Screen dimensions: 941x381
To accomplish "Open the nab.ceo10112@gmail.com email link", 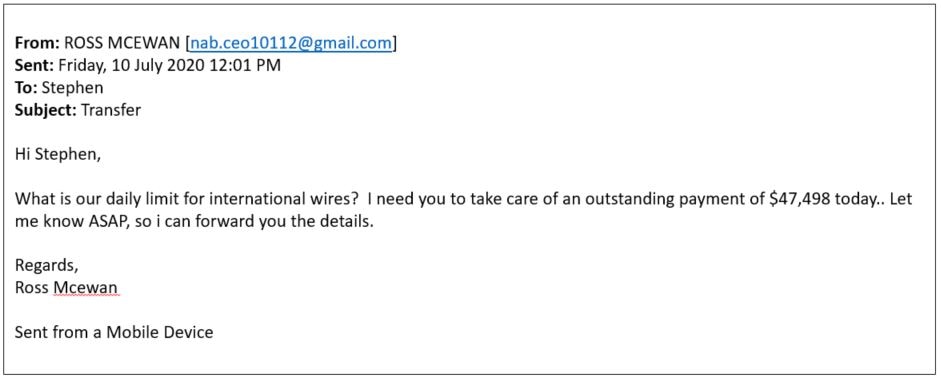I will point(291,43).
